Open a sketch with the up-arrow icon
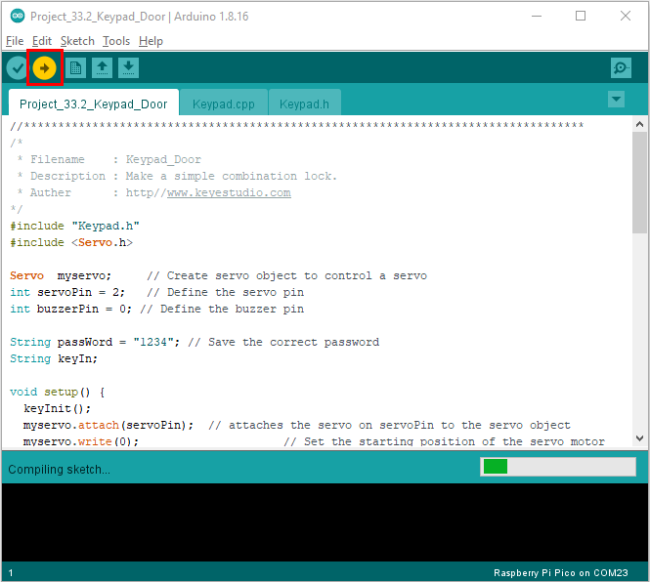 point(102,68)
